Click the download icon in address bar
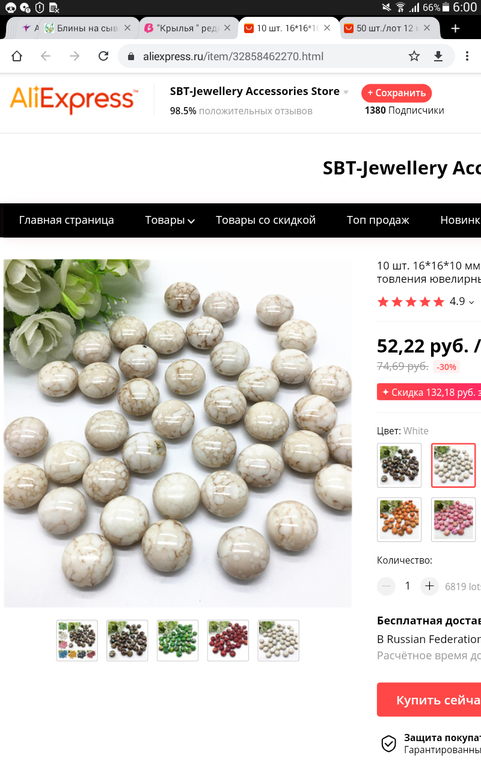This screenshot has width=481, height=770. (438, 56)
